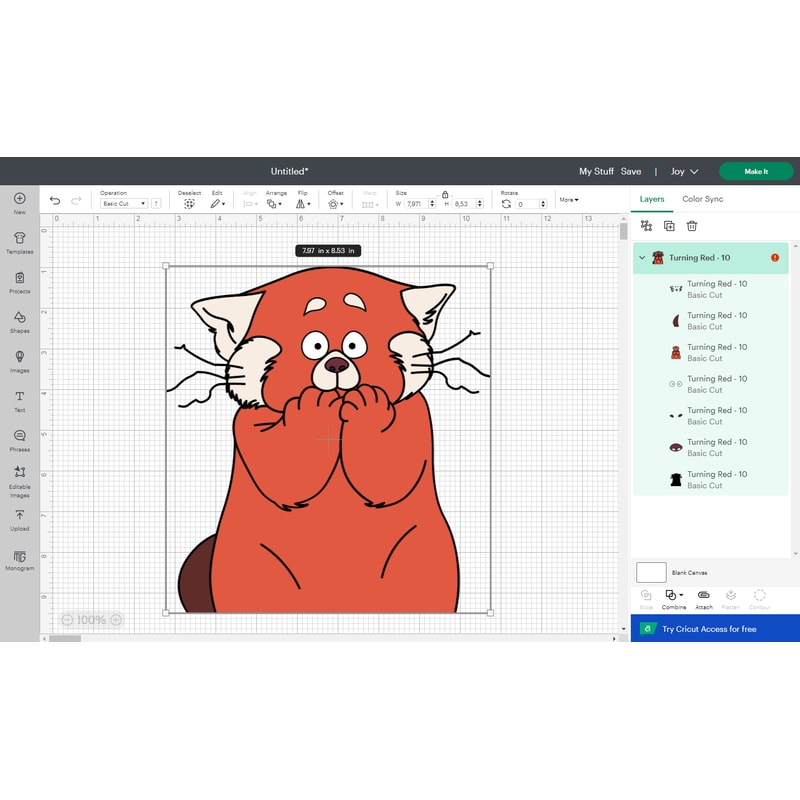The height and width of the screenshot is (800, 800).
Task: Open the Monogram tool
Action: (19, 561)
